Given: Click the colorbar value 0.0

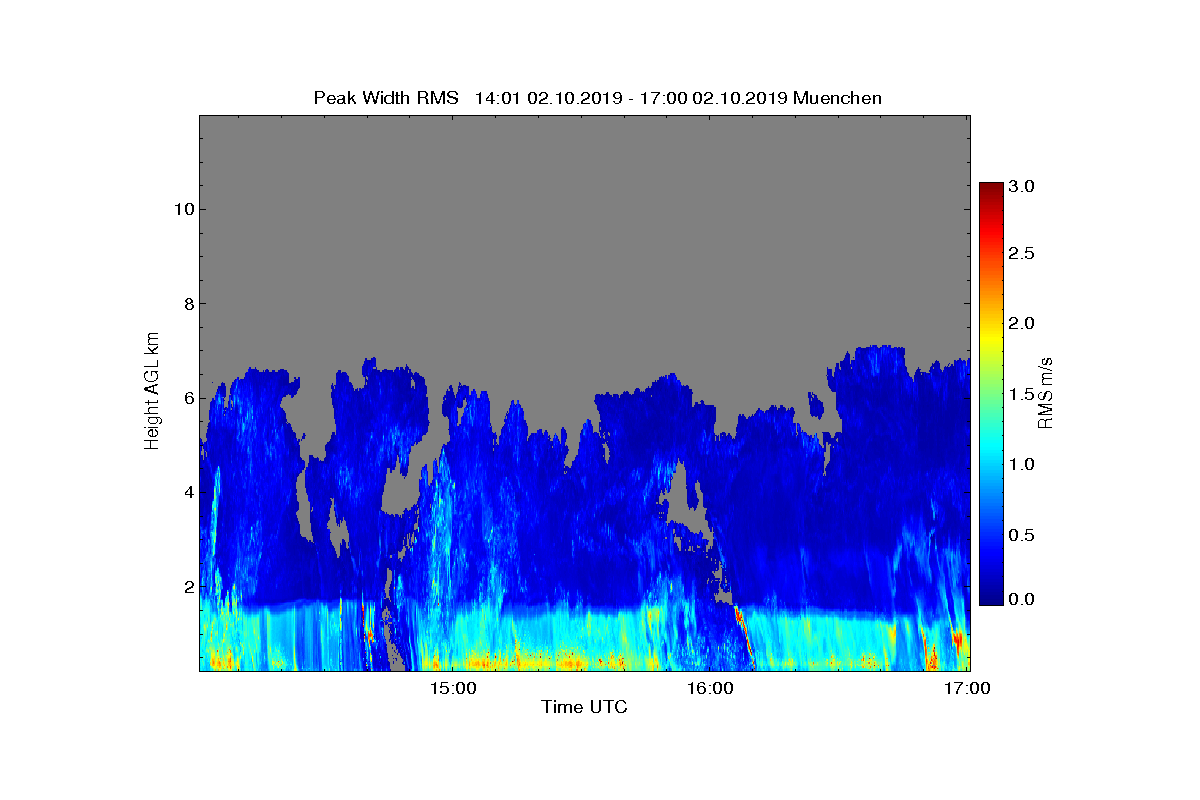Looking at the screenshot, I should 1022,599.
